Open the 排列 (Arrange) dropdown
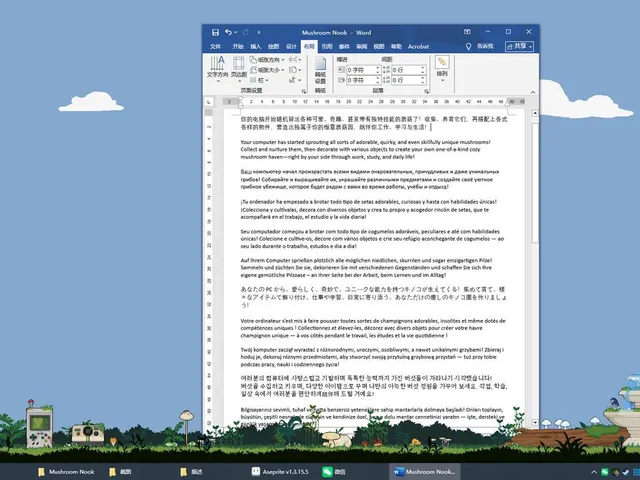 point(442,69)
